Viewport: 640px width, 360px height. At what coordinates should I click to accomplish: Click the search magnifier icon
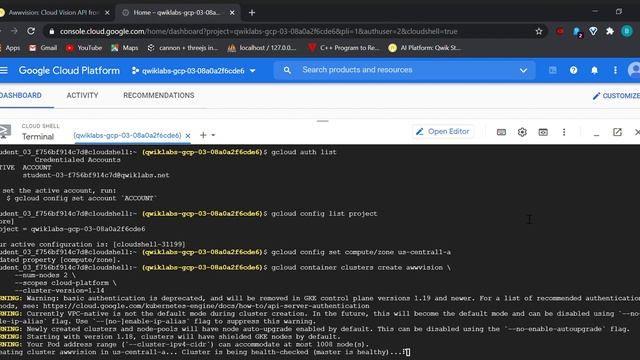[287, 70]
